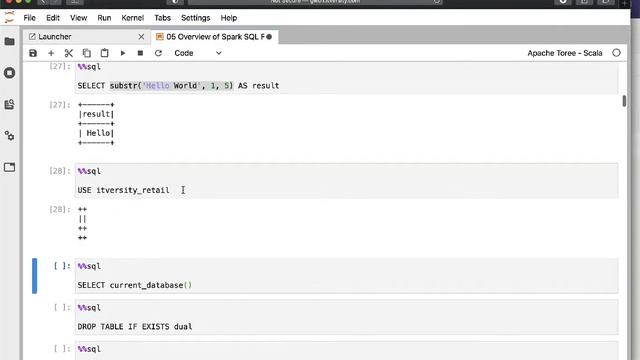The image size is (640, 360).
Task: Open the View menu
Action: 78,18
